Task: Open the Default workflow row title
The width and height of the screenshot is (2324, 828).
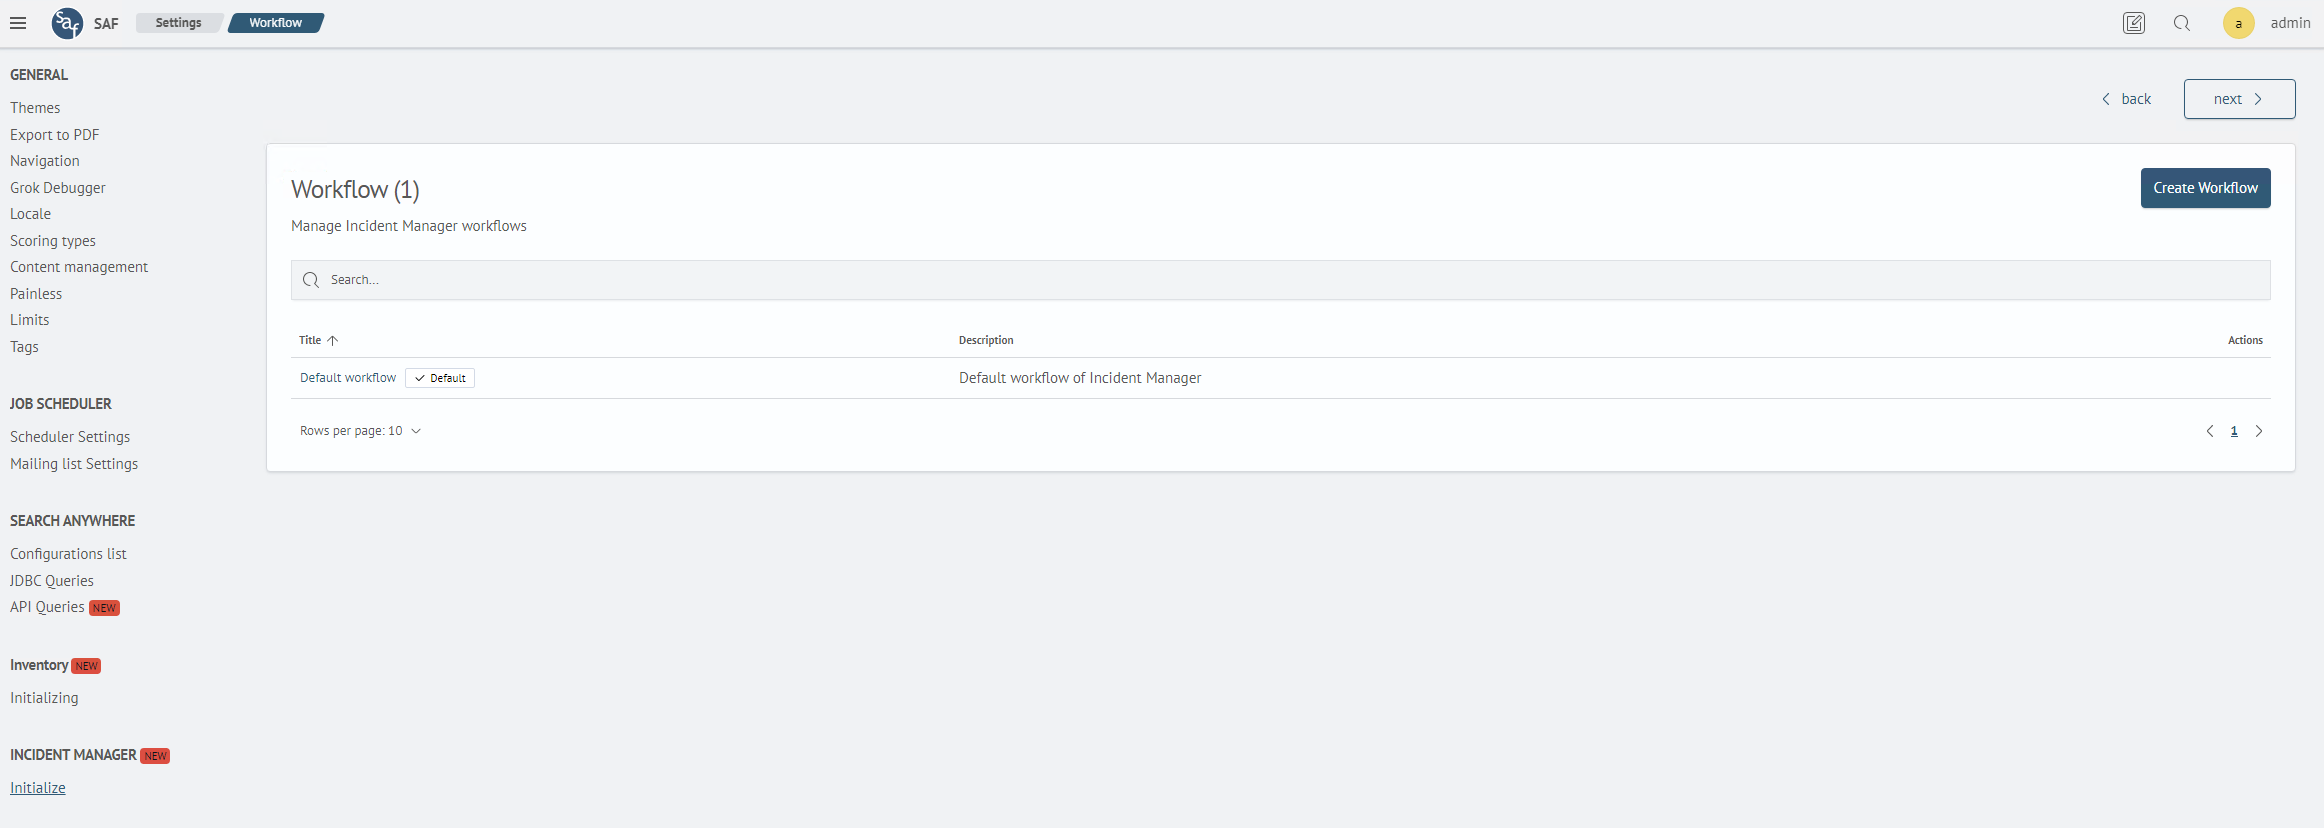Action: point(348,378)
